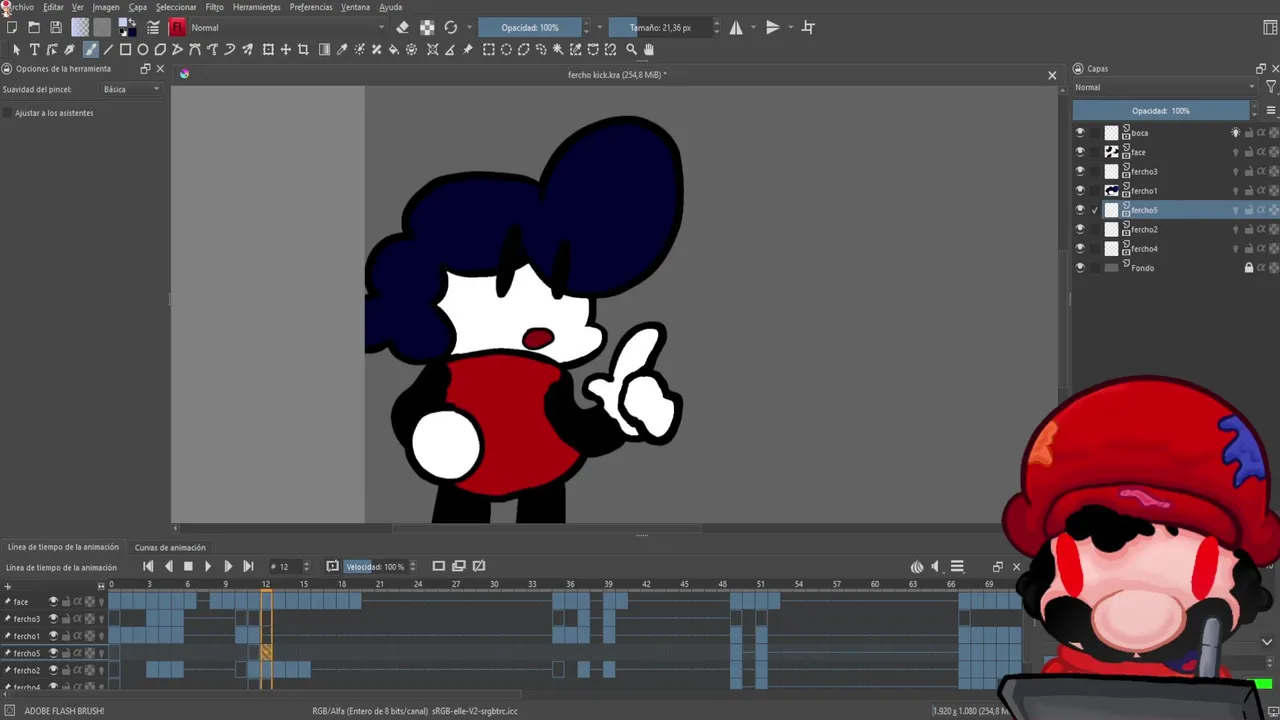This screenshot has width=1280, height=720.
Task: Open the Imagen menu
Action: [x=106, y=7]
